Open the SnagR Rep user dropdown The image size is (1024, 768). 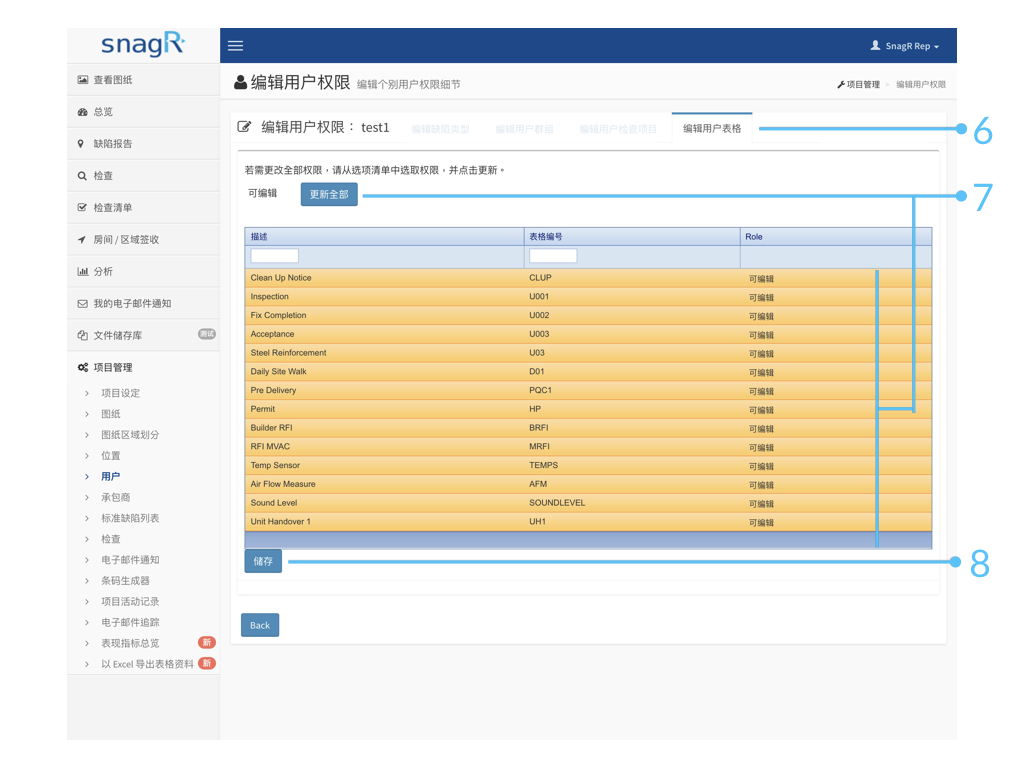(x=904, y=46)
